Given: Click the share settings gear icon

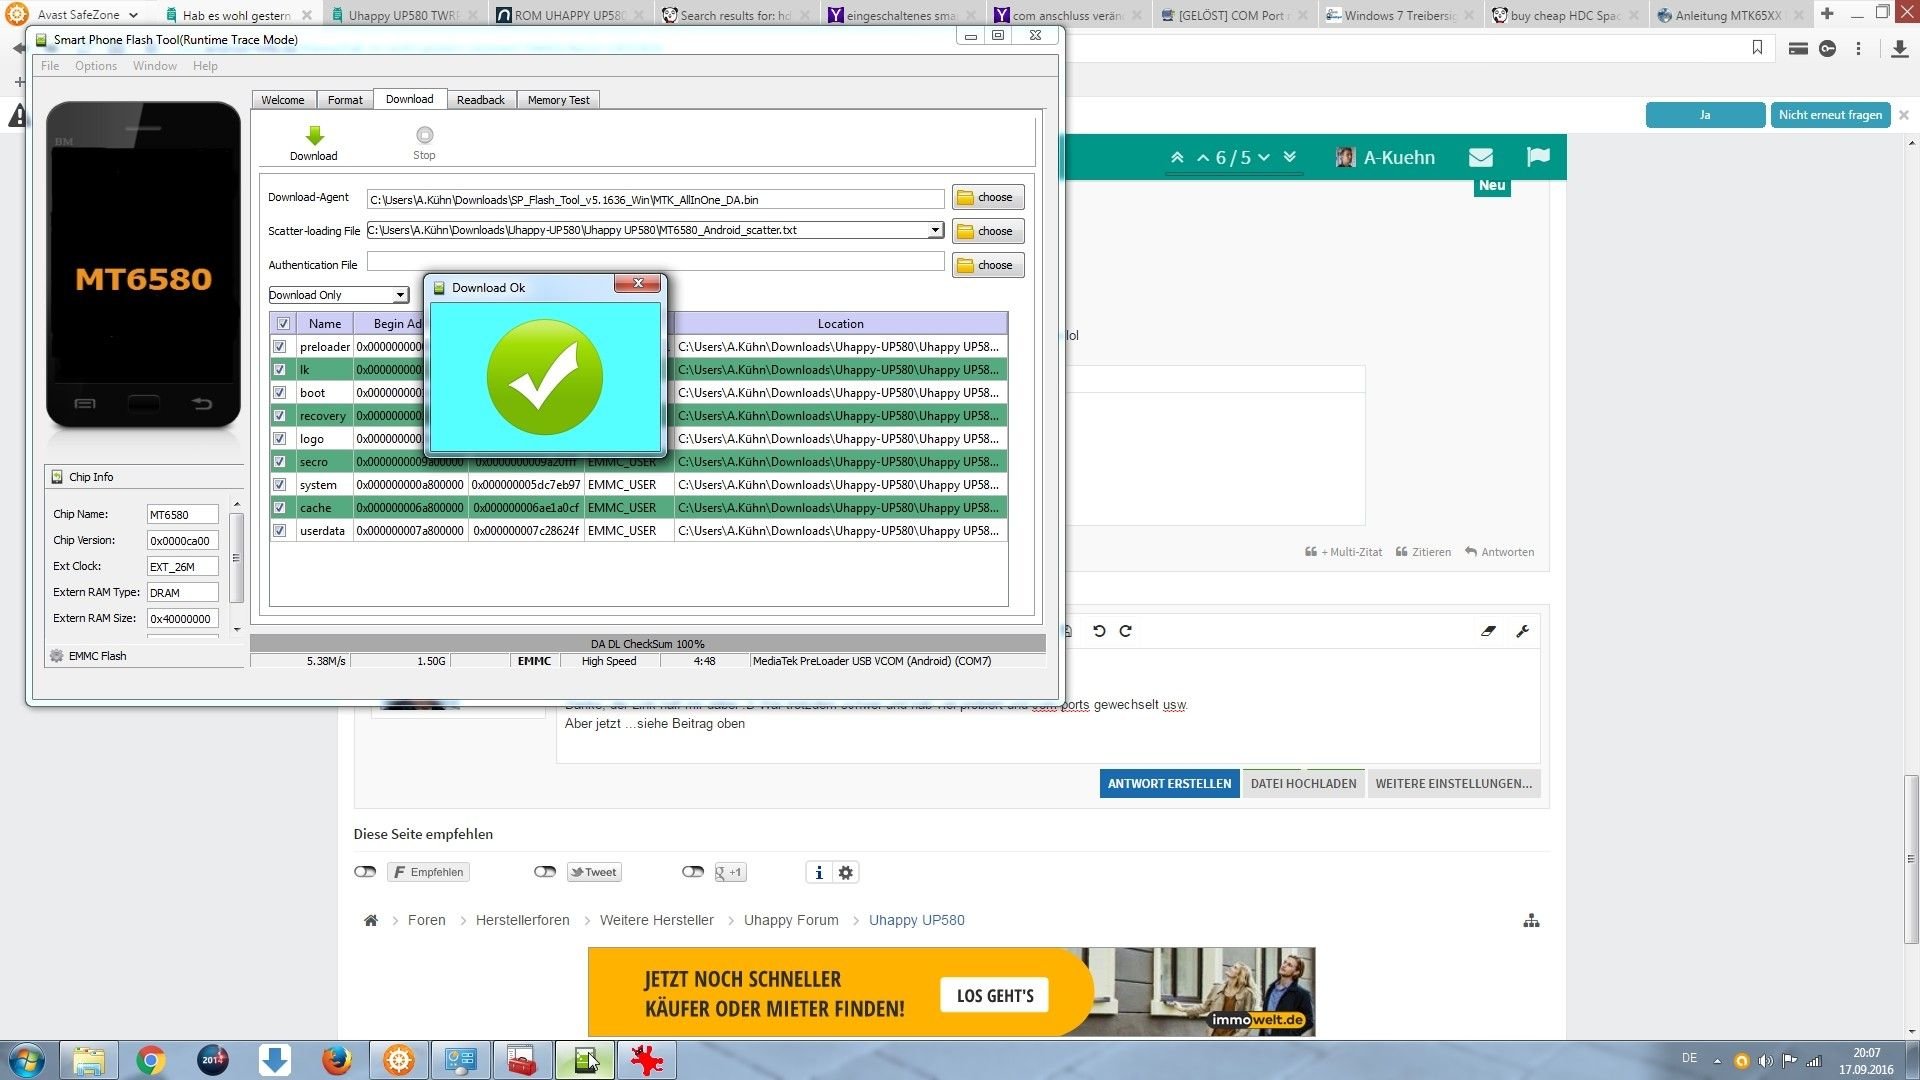Looking at the screenshot, I should (x=846, y=872).
